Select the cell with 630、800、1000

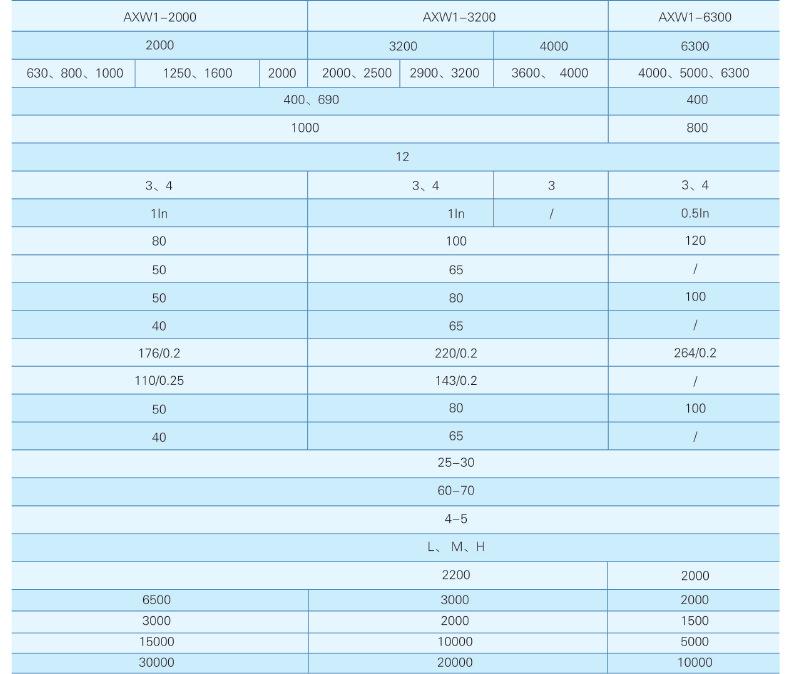[x=74, y=73]
